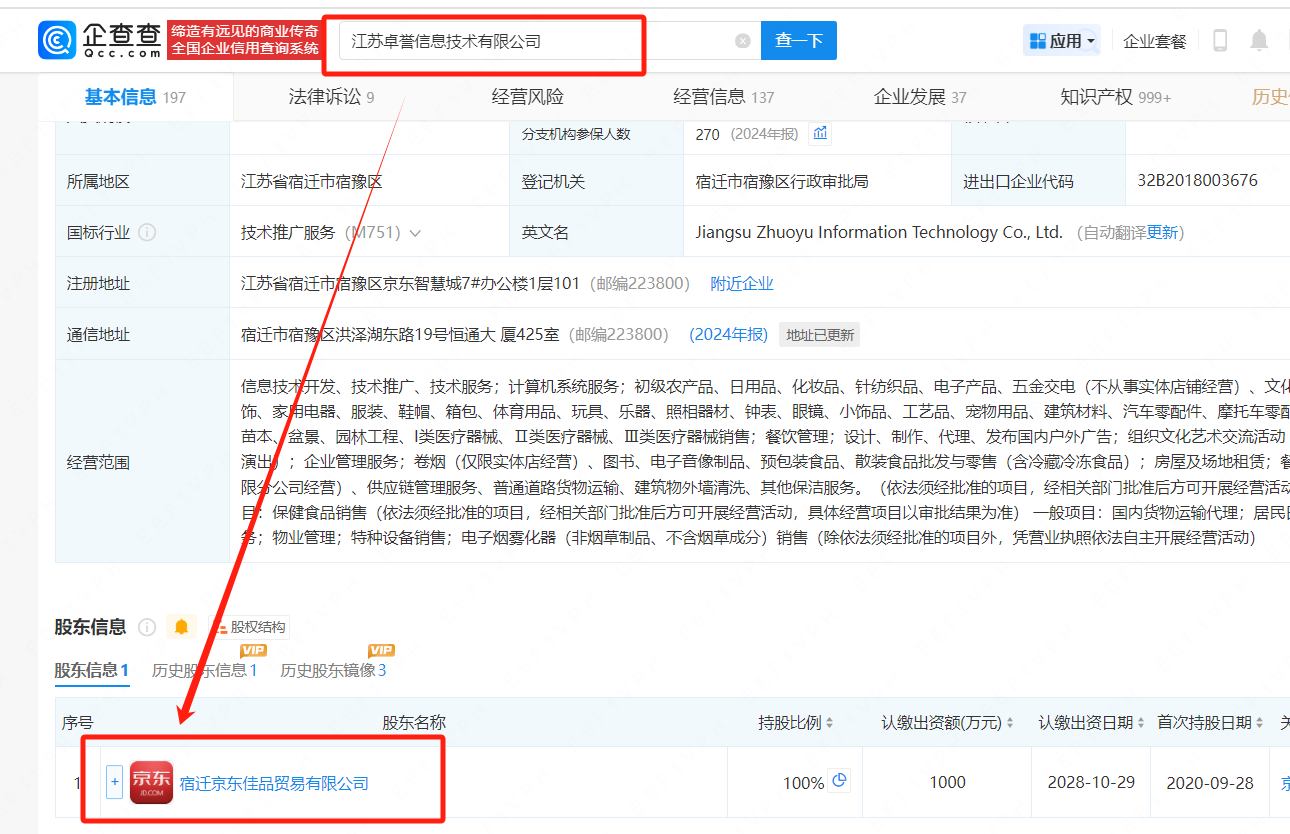This screenshot has width=1290, height=834.
Task: Select the English name Jiangsu Zhuoyu text
Action: [x=879, y=232]
